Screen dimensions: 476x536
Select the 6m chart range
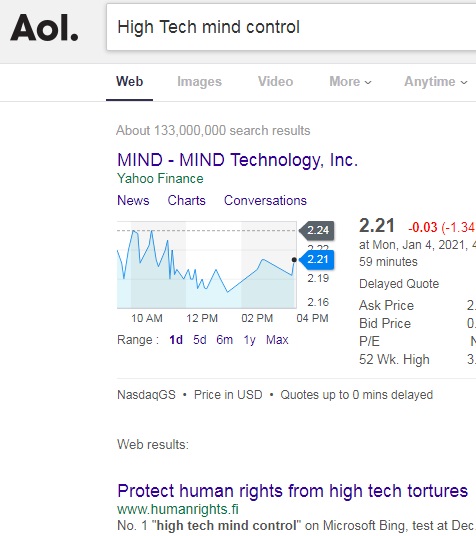click(x=224, y=340)
